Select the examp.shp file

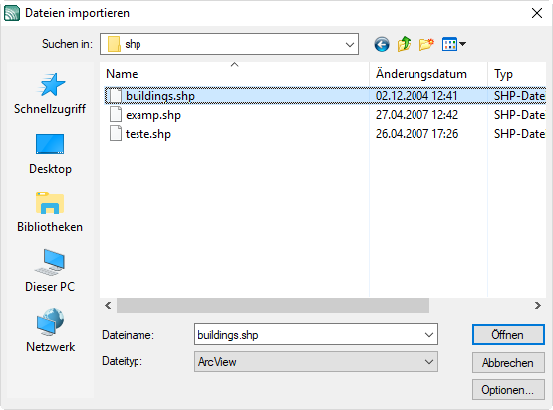pyautogui.click(x=153, y=115)
